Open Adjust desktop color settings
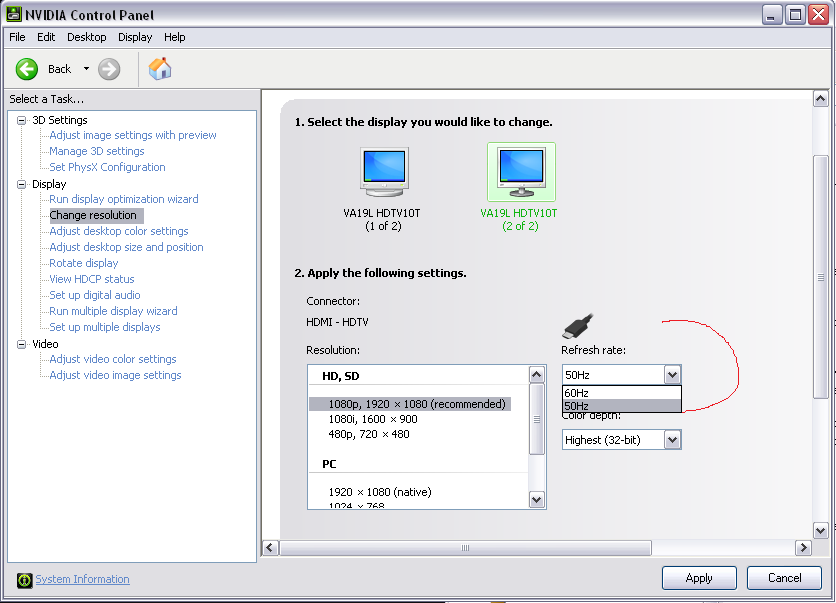The height and width of the screenshot is (603, 836). pos(118,231)
